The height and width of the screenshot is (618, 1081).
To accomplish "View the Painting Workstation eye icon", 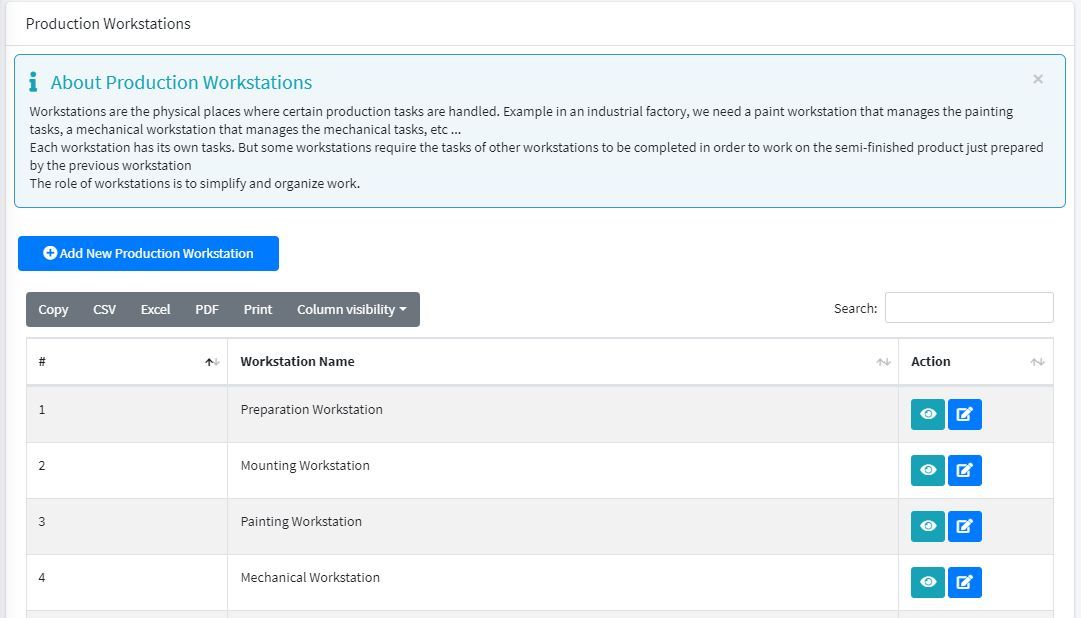I will [x=927, y=526].
